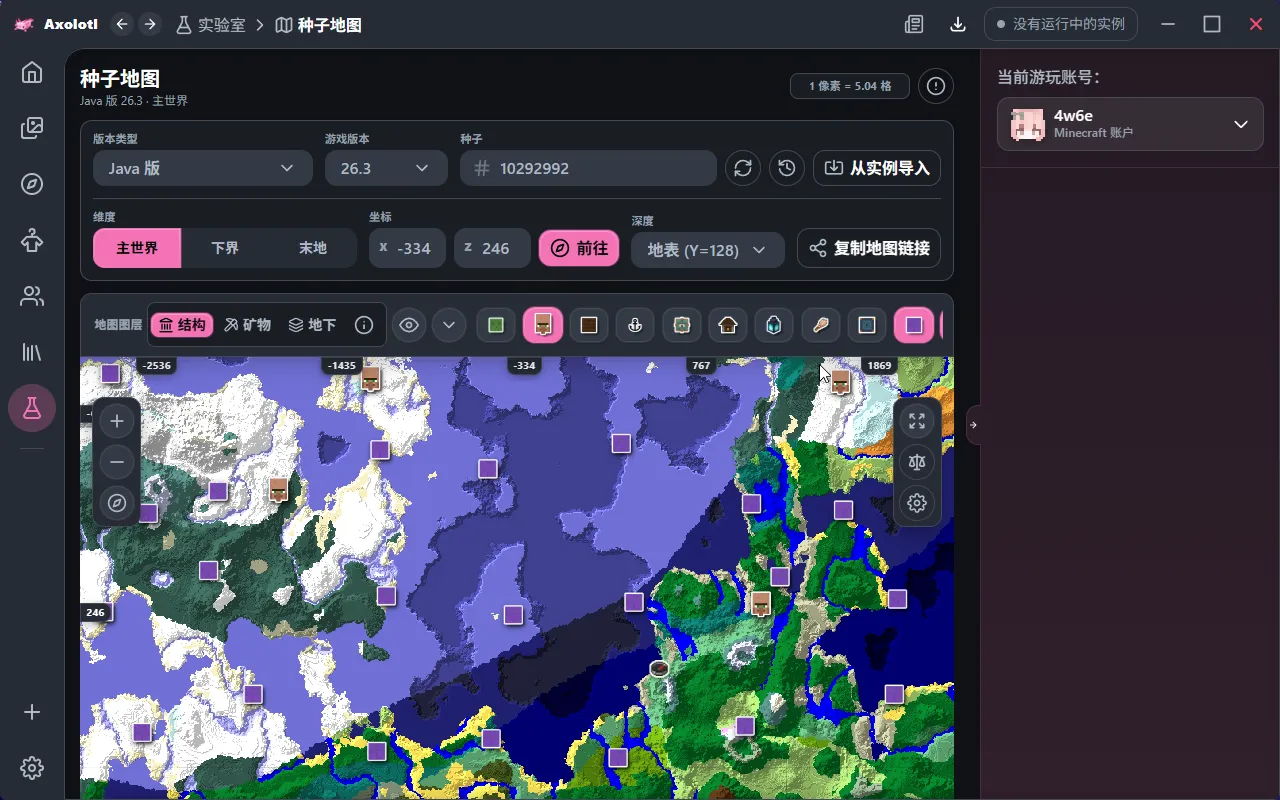Screen dimensions: 1280x800
Task: Toggle the green block structure filter
Action: point(495,325)
